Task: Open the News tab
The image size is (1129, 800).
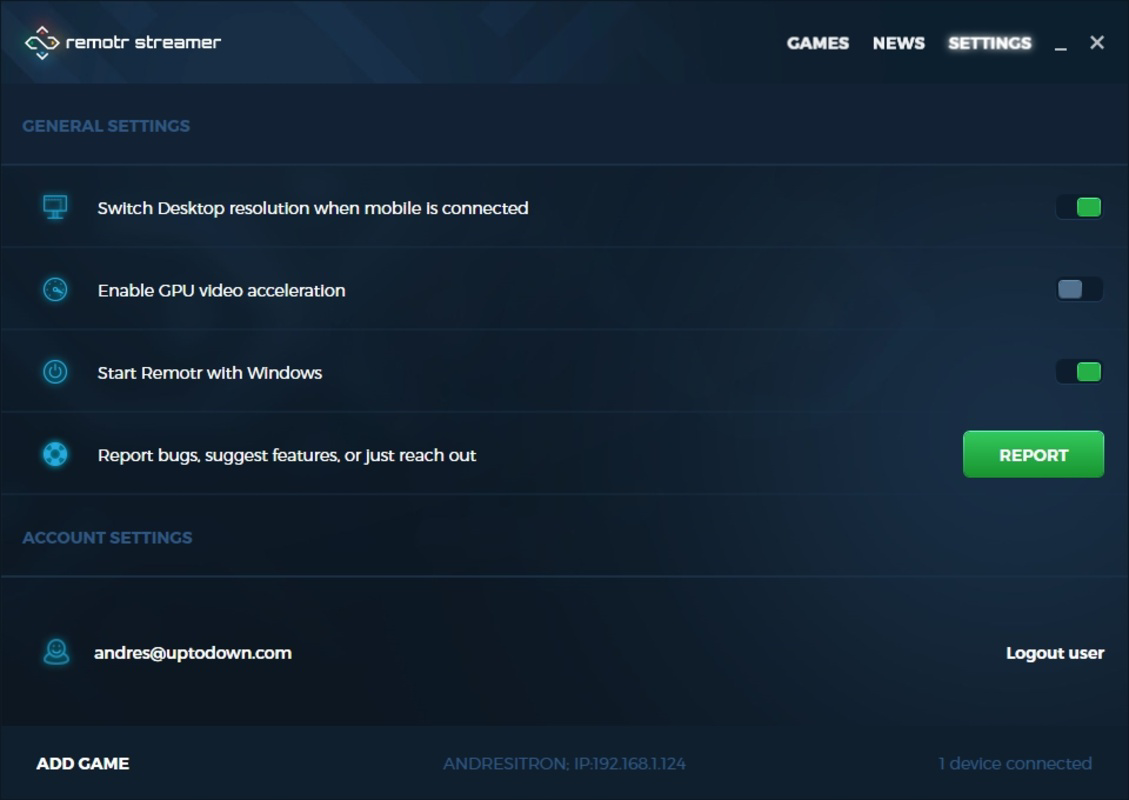Action: (899, 43)
